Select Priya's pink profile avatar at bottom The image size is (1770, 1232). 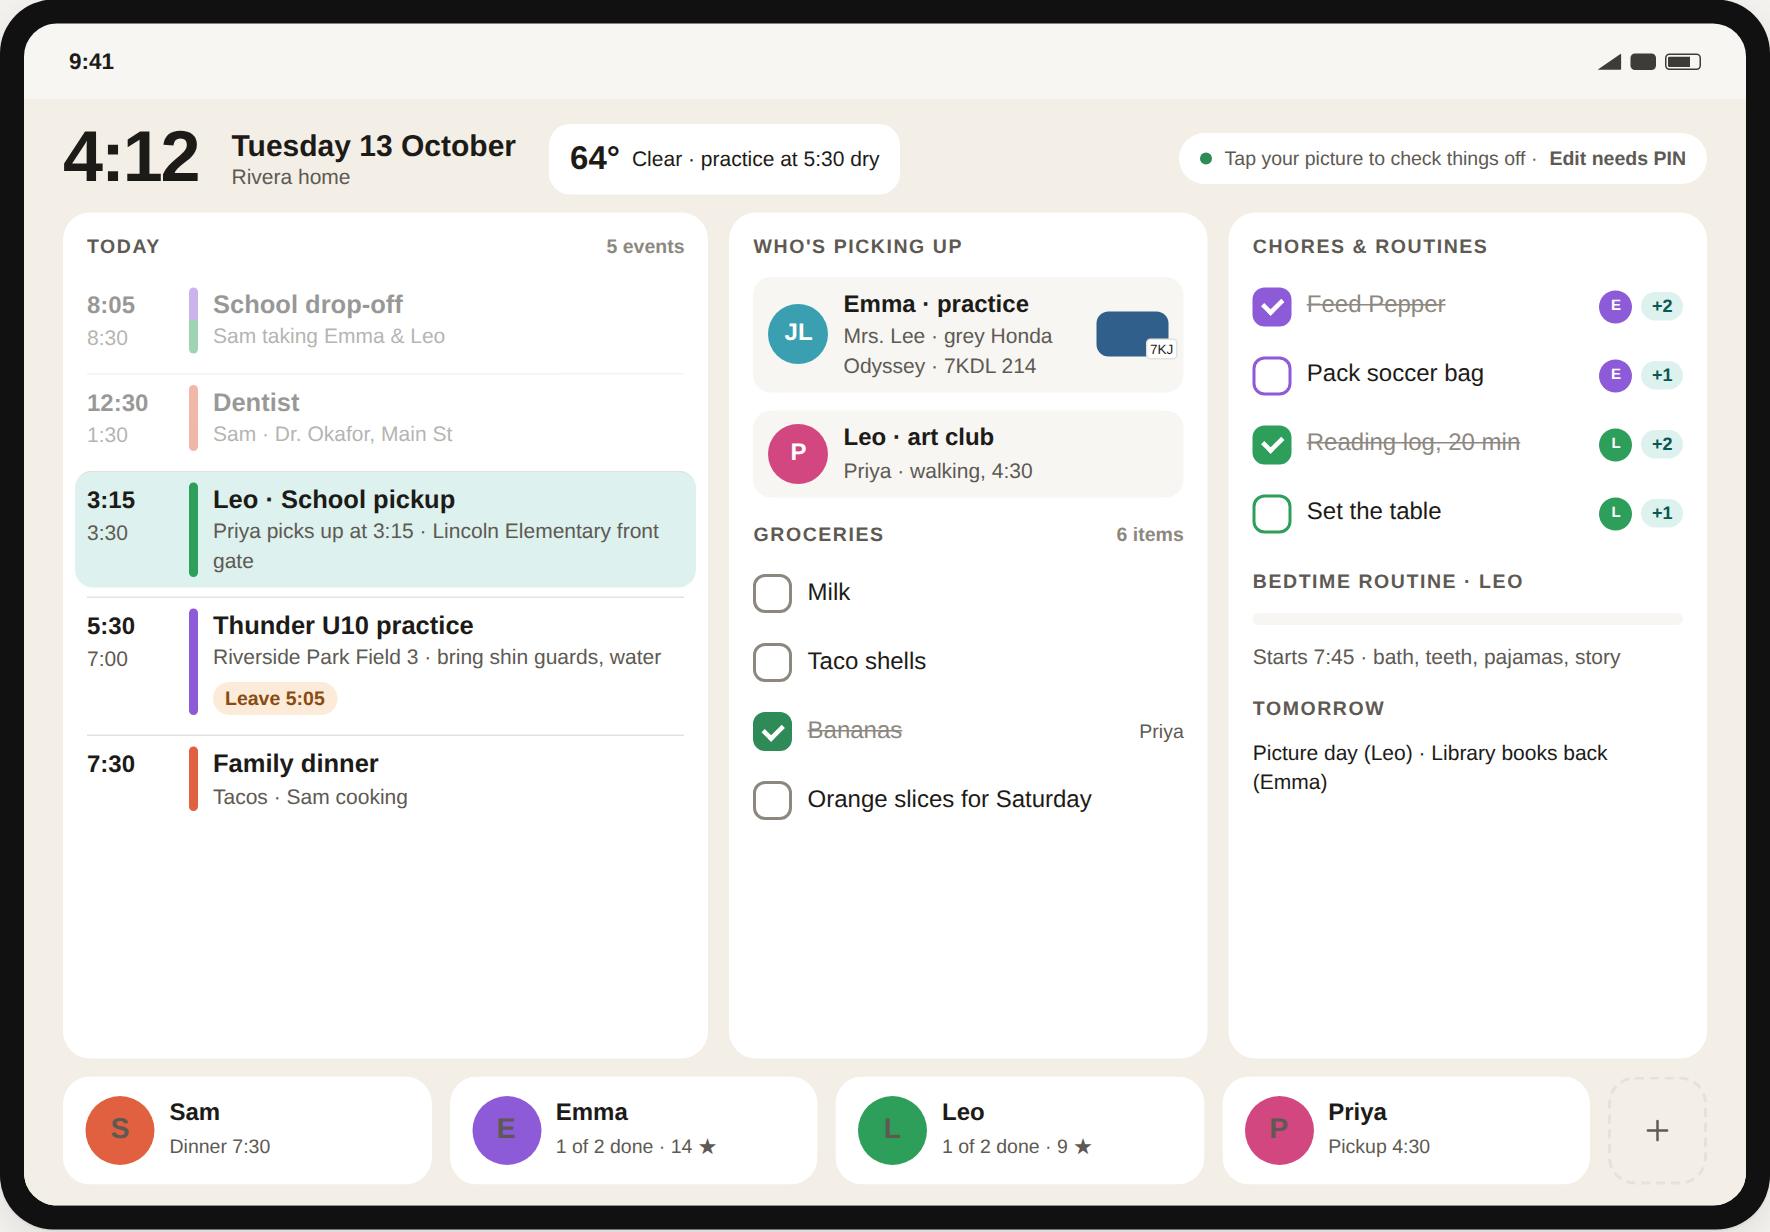(1278, 1130)
